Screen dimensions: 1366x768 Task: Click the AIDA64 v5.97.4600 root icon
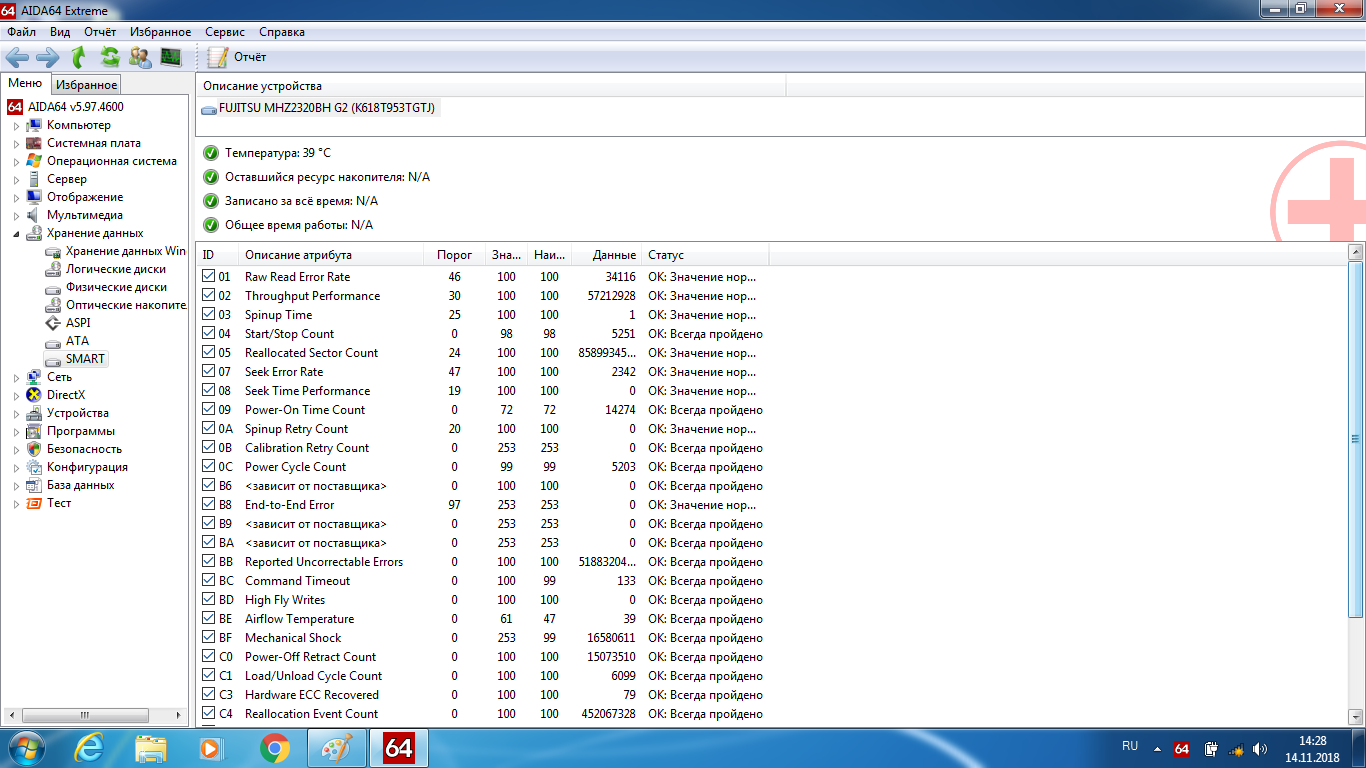tap(15, 107)
